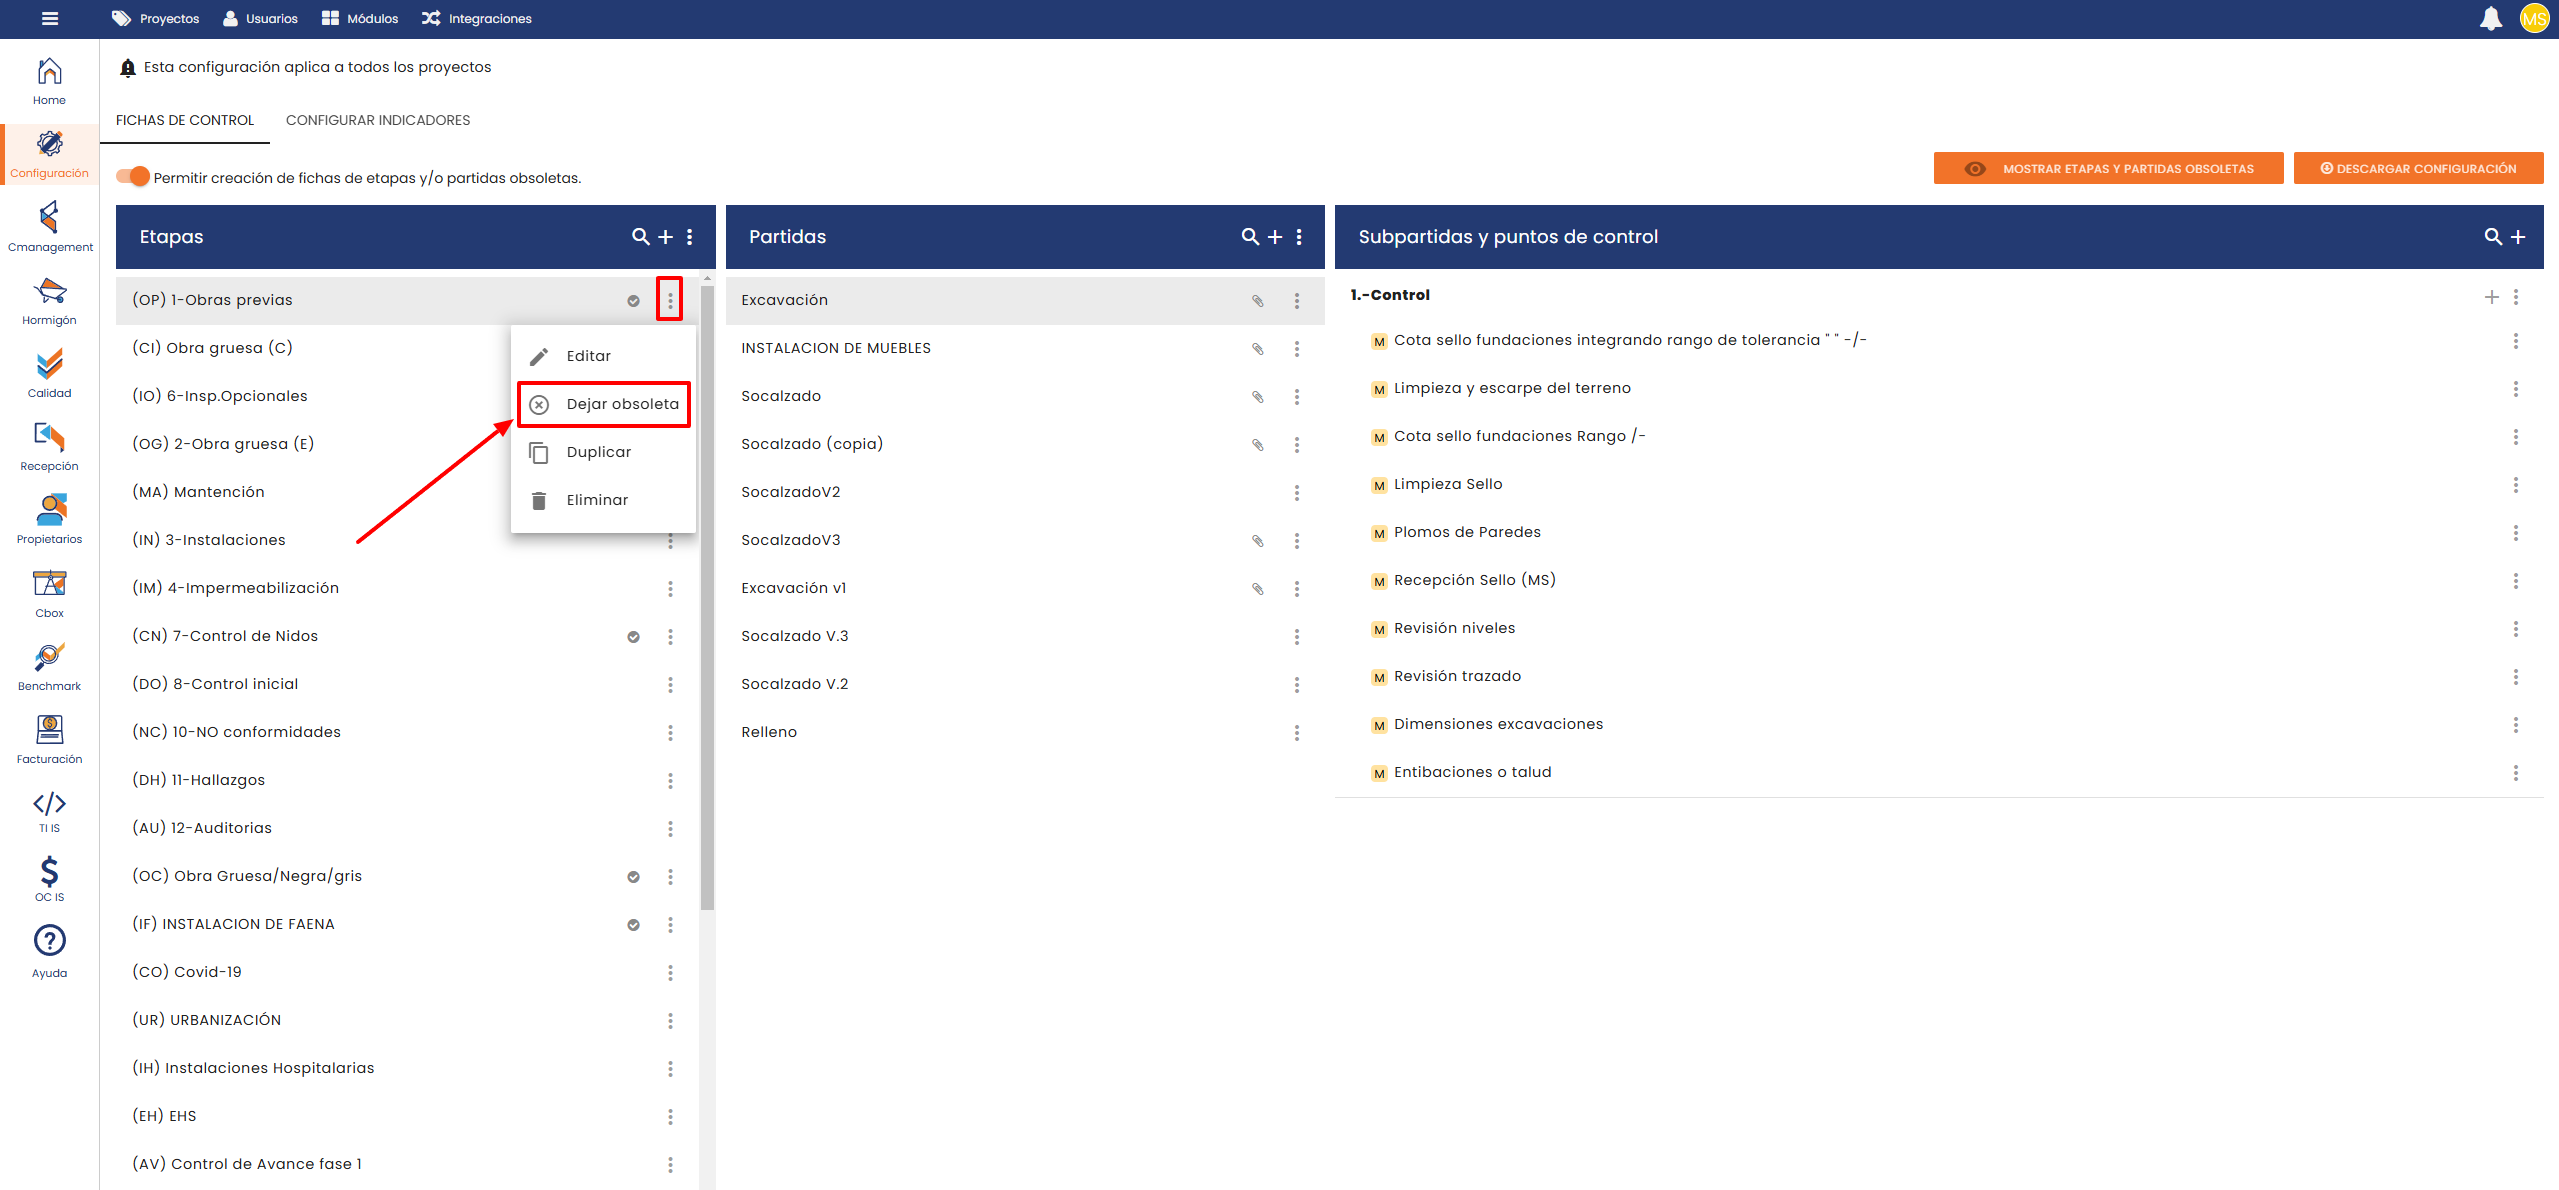2559x1190 pixels.
Task: Show obsolete etapas and partidas
Action: click(2108, 169)
